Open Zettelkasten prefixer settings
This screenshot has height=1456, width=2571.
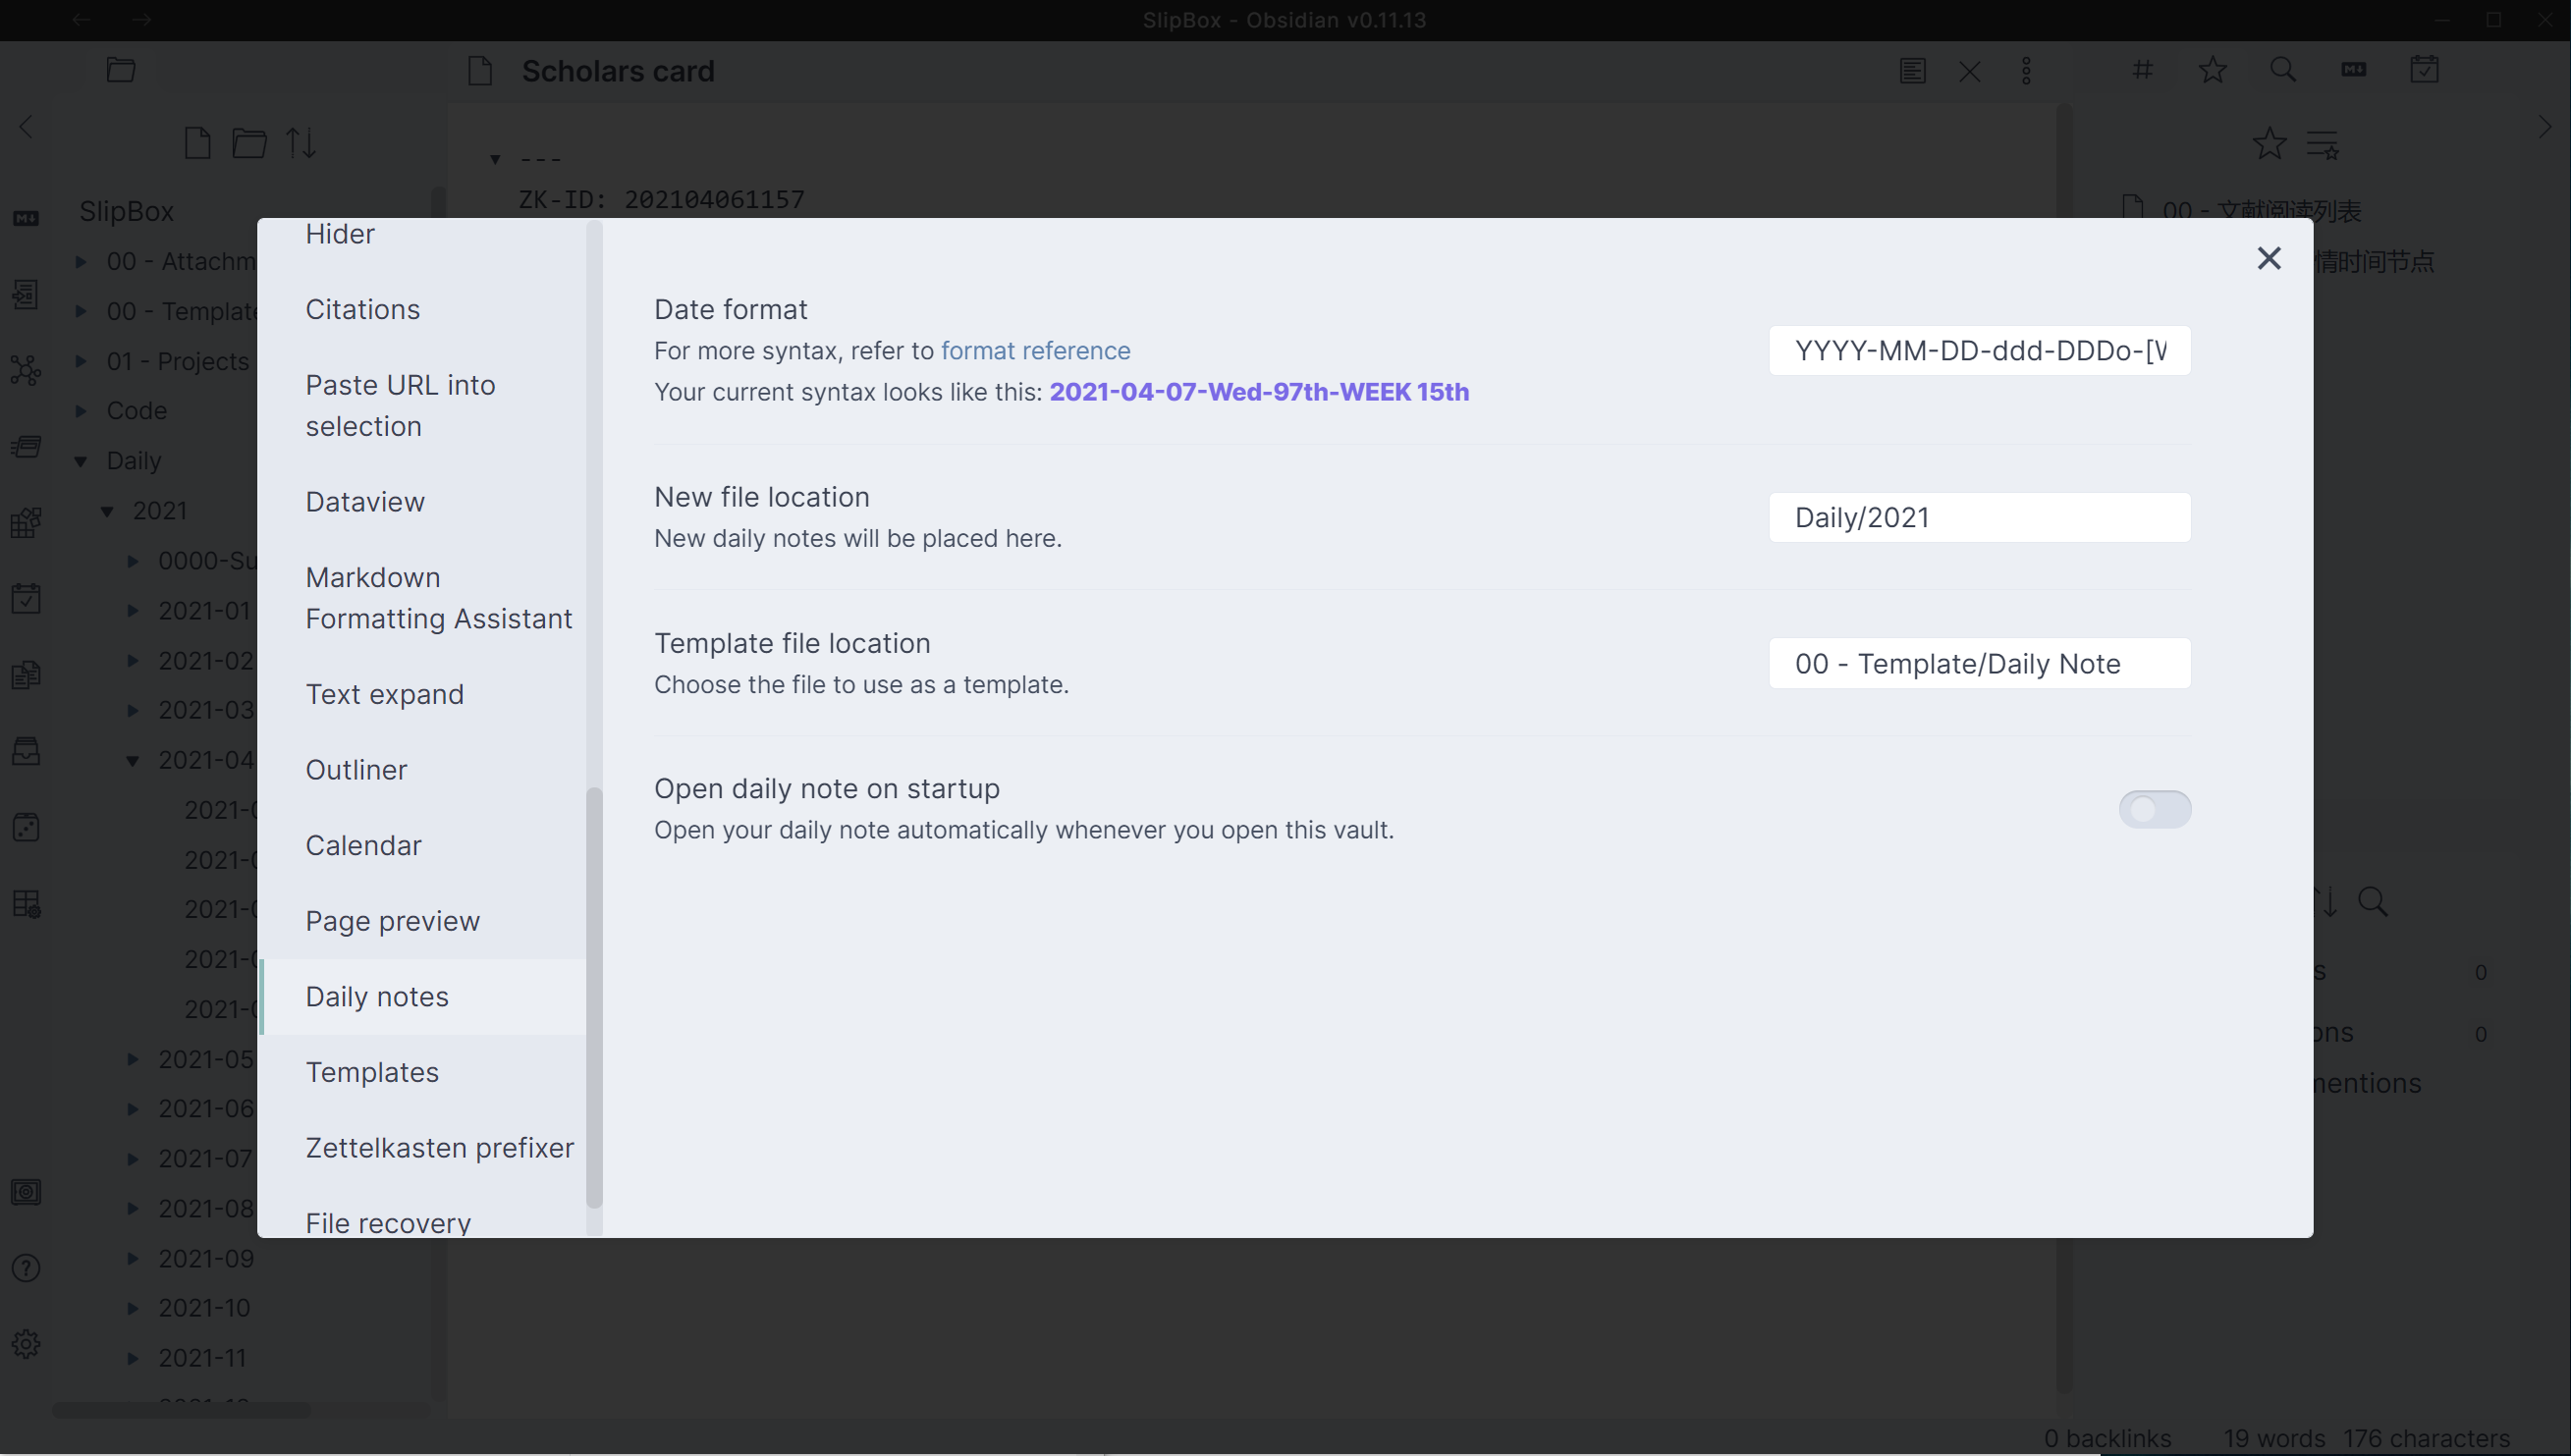pos(440,1147)
